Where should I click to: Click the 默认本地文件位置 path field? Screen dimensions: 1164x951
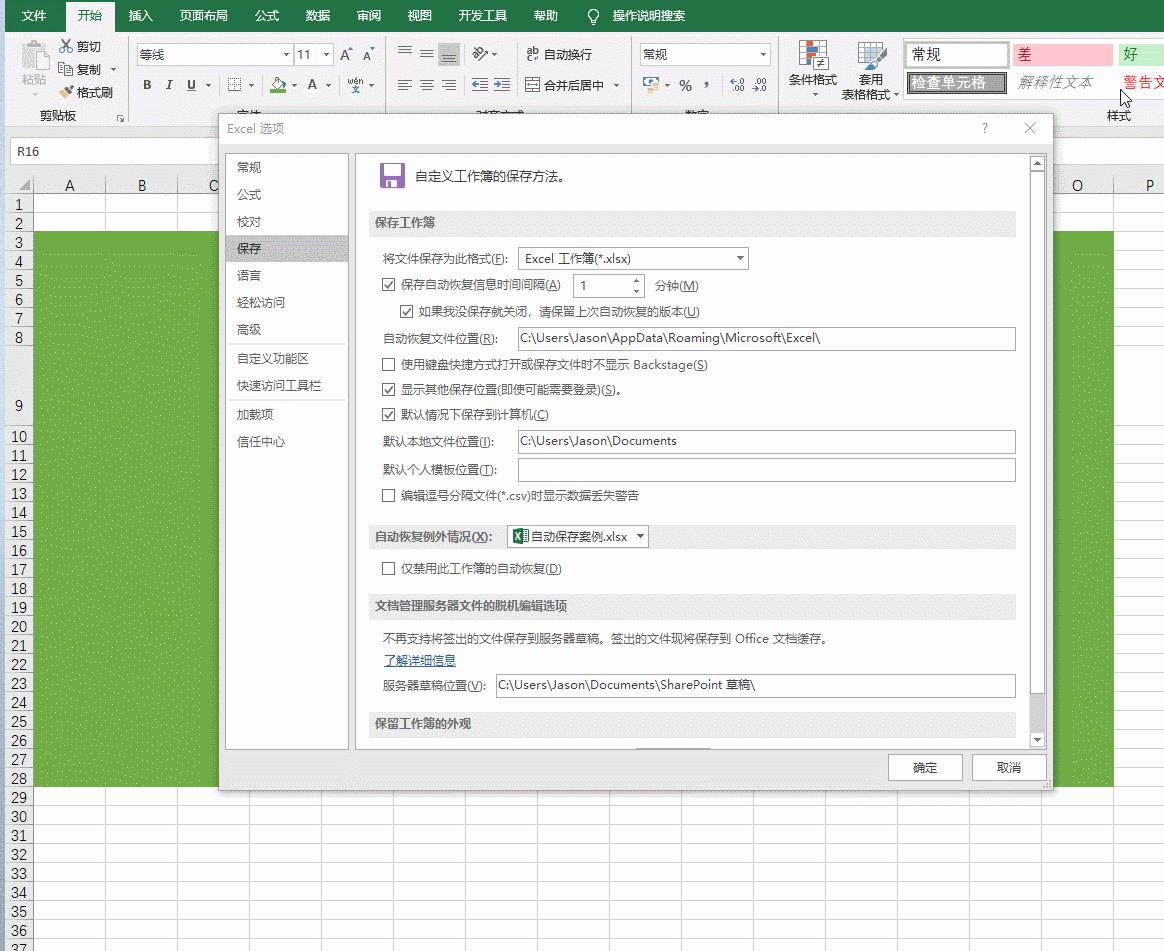tap(766, 442)
